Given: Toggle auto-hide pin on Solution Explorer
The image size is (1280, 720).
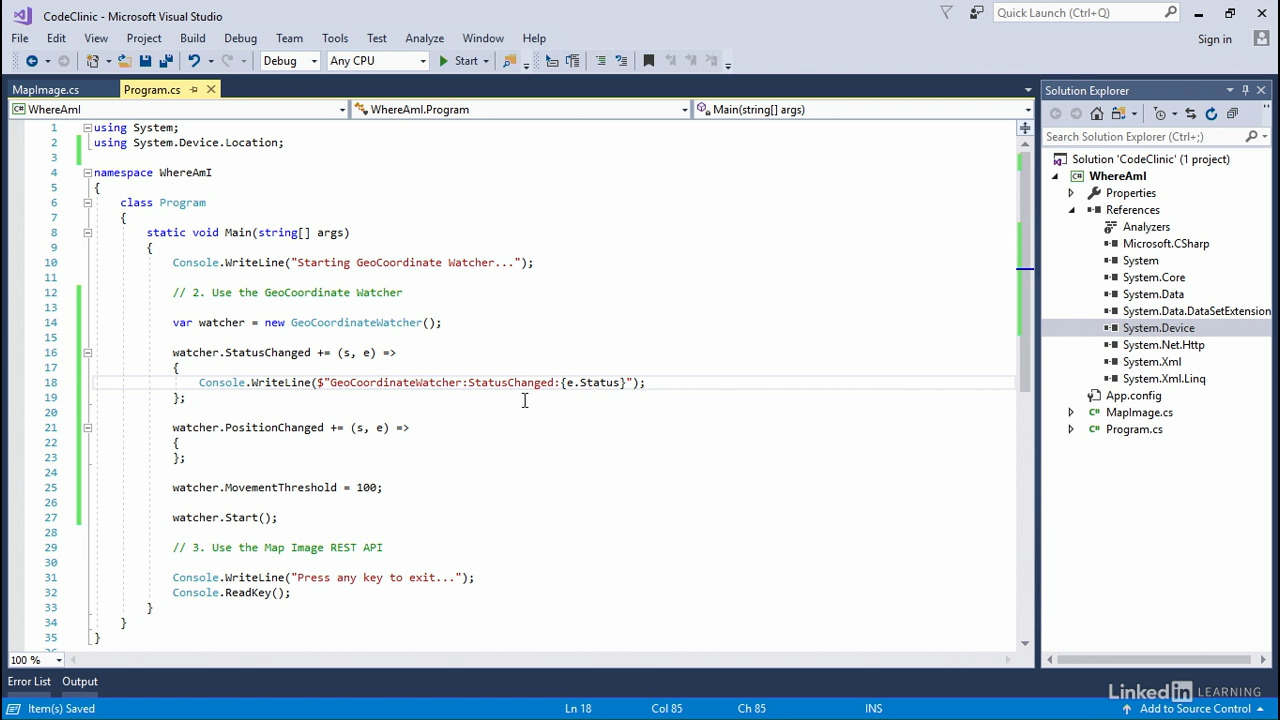Looking at the screenshot, I should tap(1245, 90).
